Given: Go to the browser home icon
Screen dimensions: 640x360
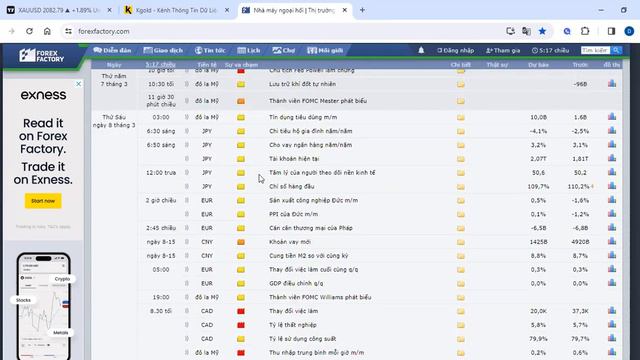Looking at the screenshot, I should pyautogui.click(x=47, y=31).
